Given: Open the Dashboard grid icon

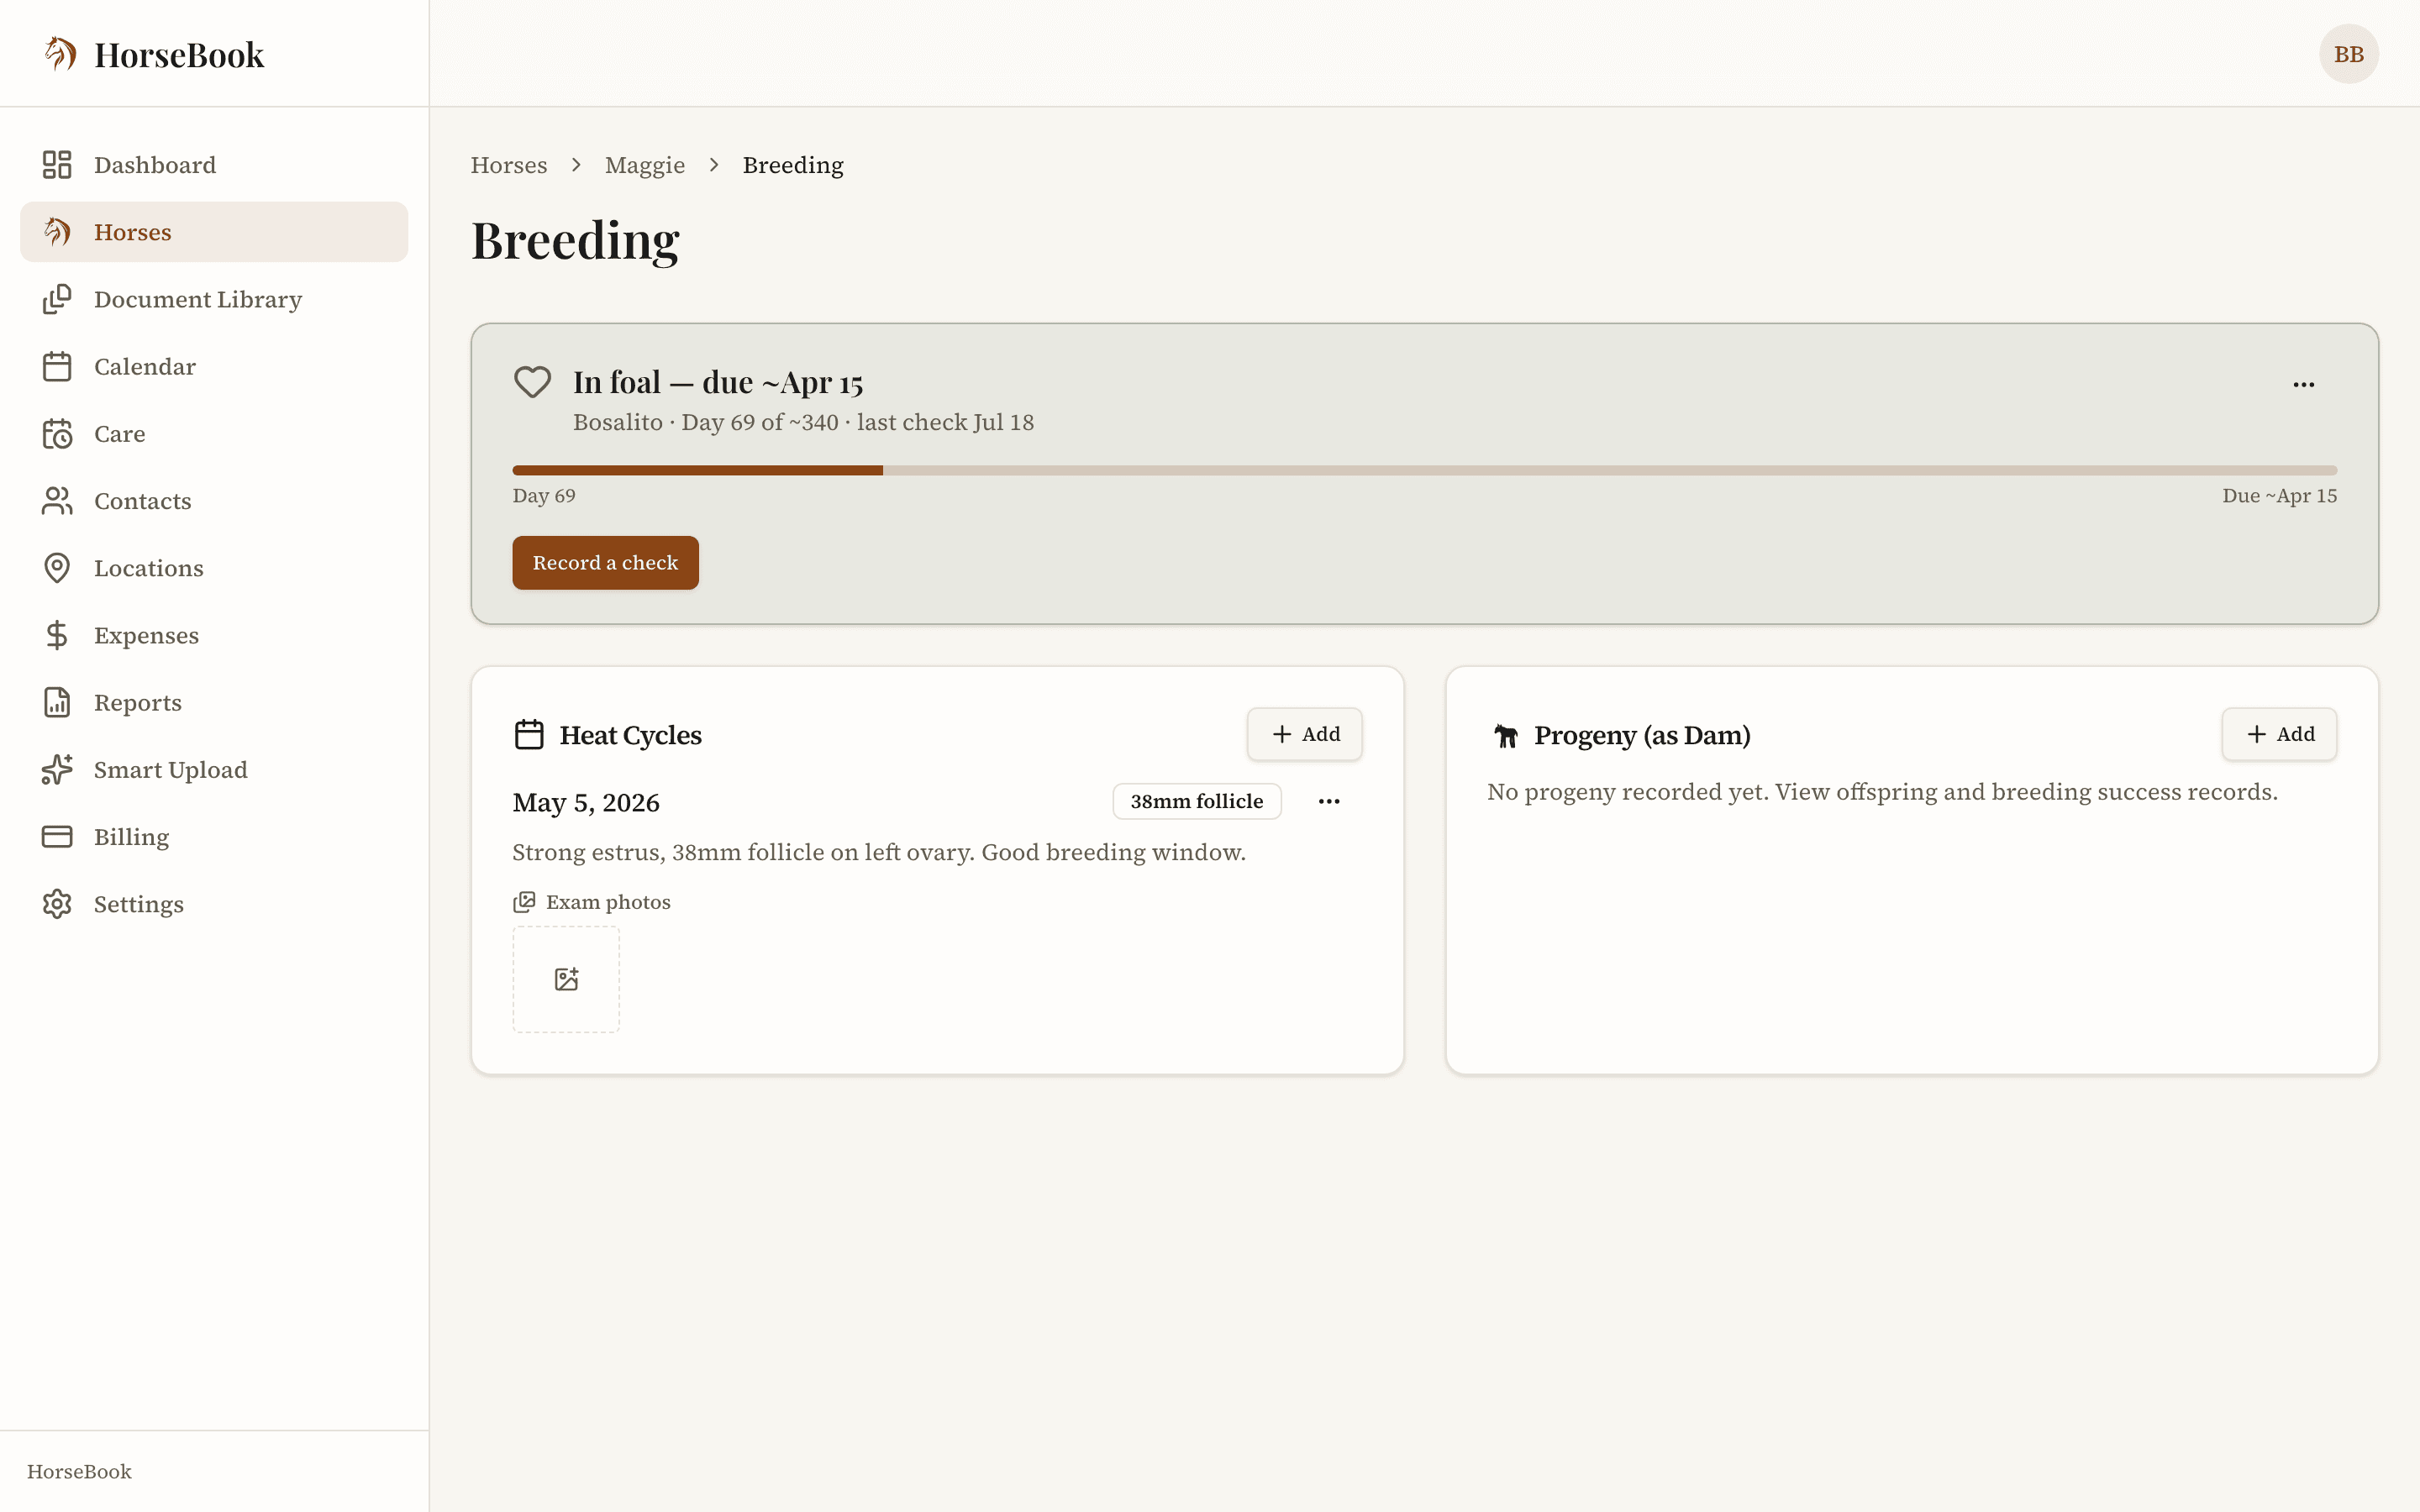Looking at the screenshot, I should 57,165.
